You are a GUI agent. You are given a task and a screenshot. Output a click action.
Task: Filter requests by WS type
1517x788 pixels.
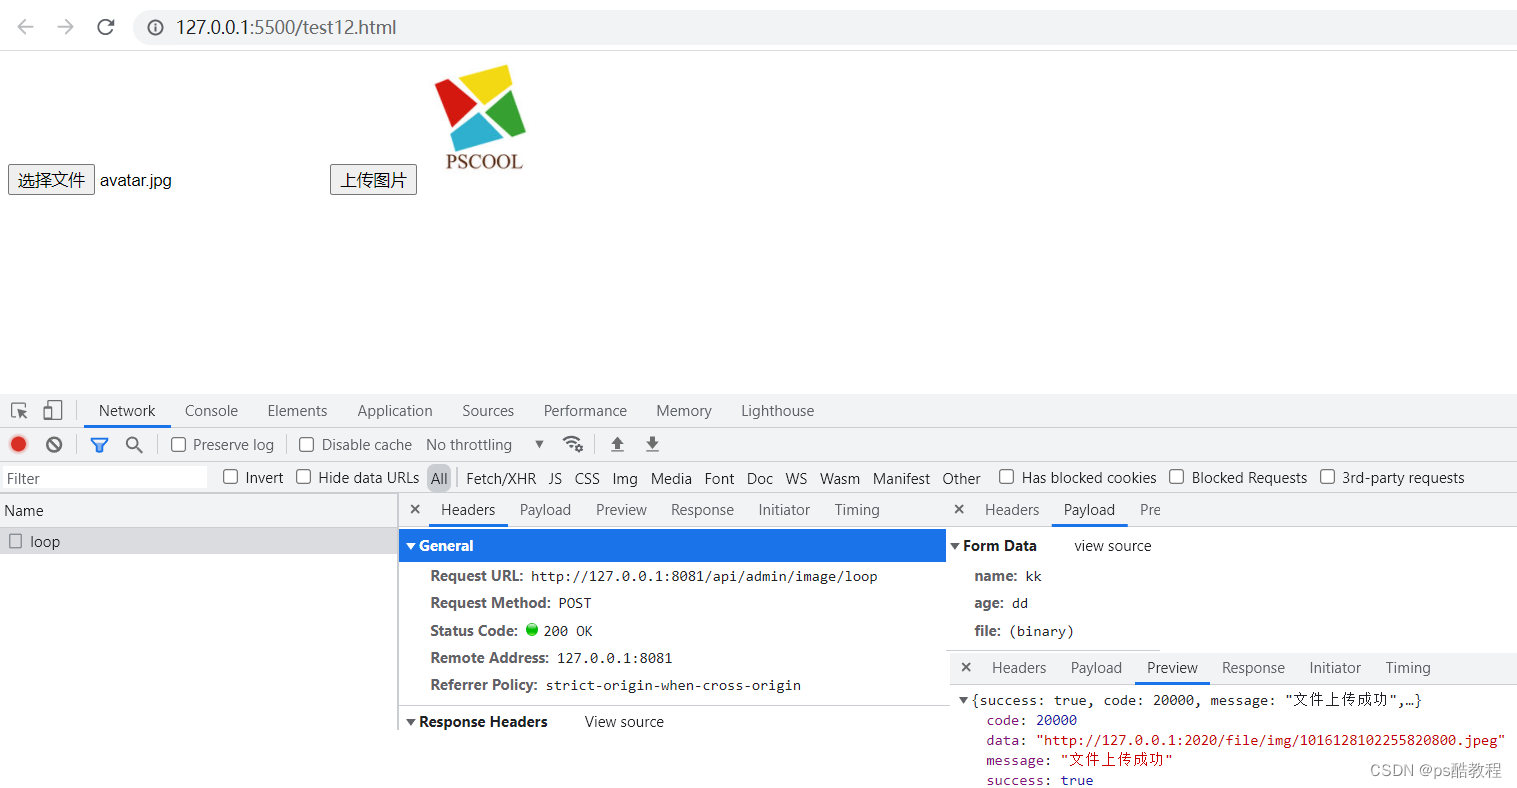(796, 479)
